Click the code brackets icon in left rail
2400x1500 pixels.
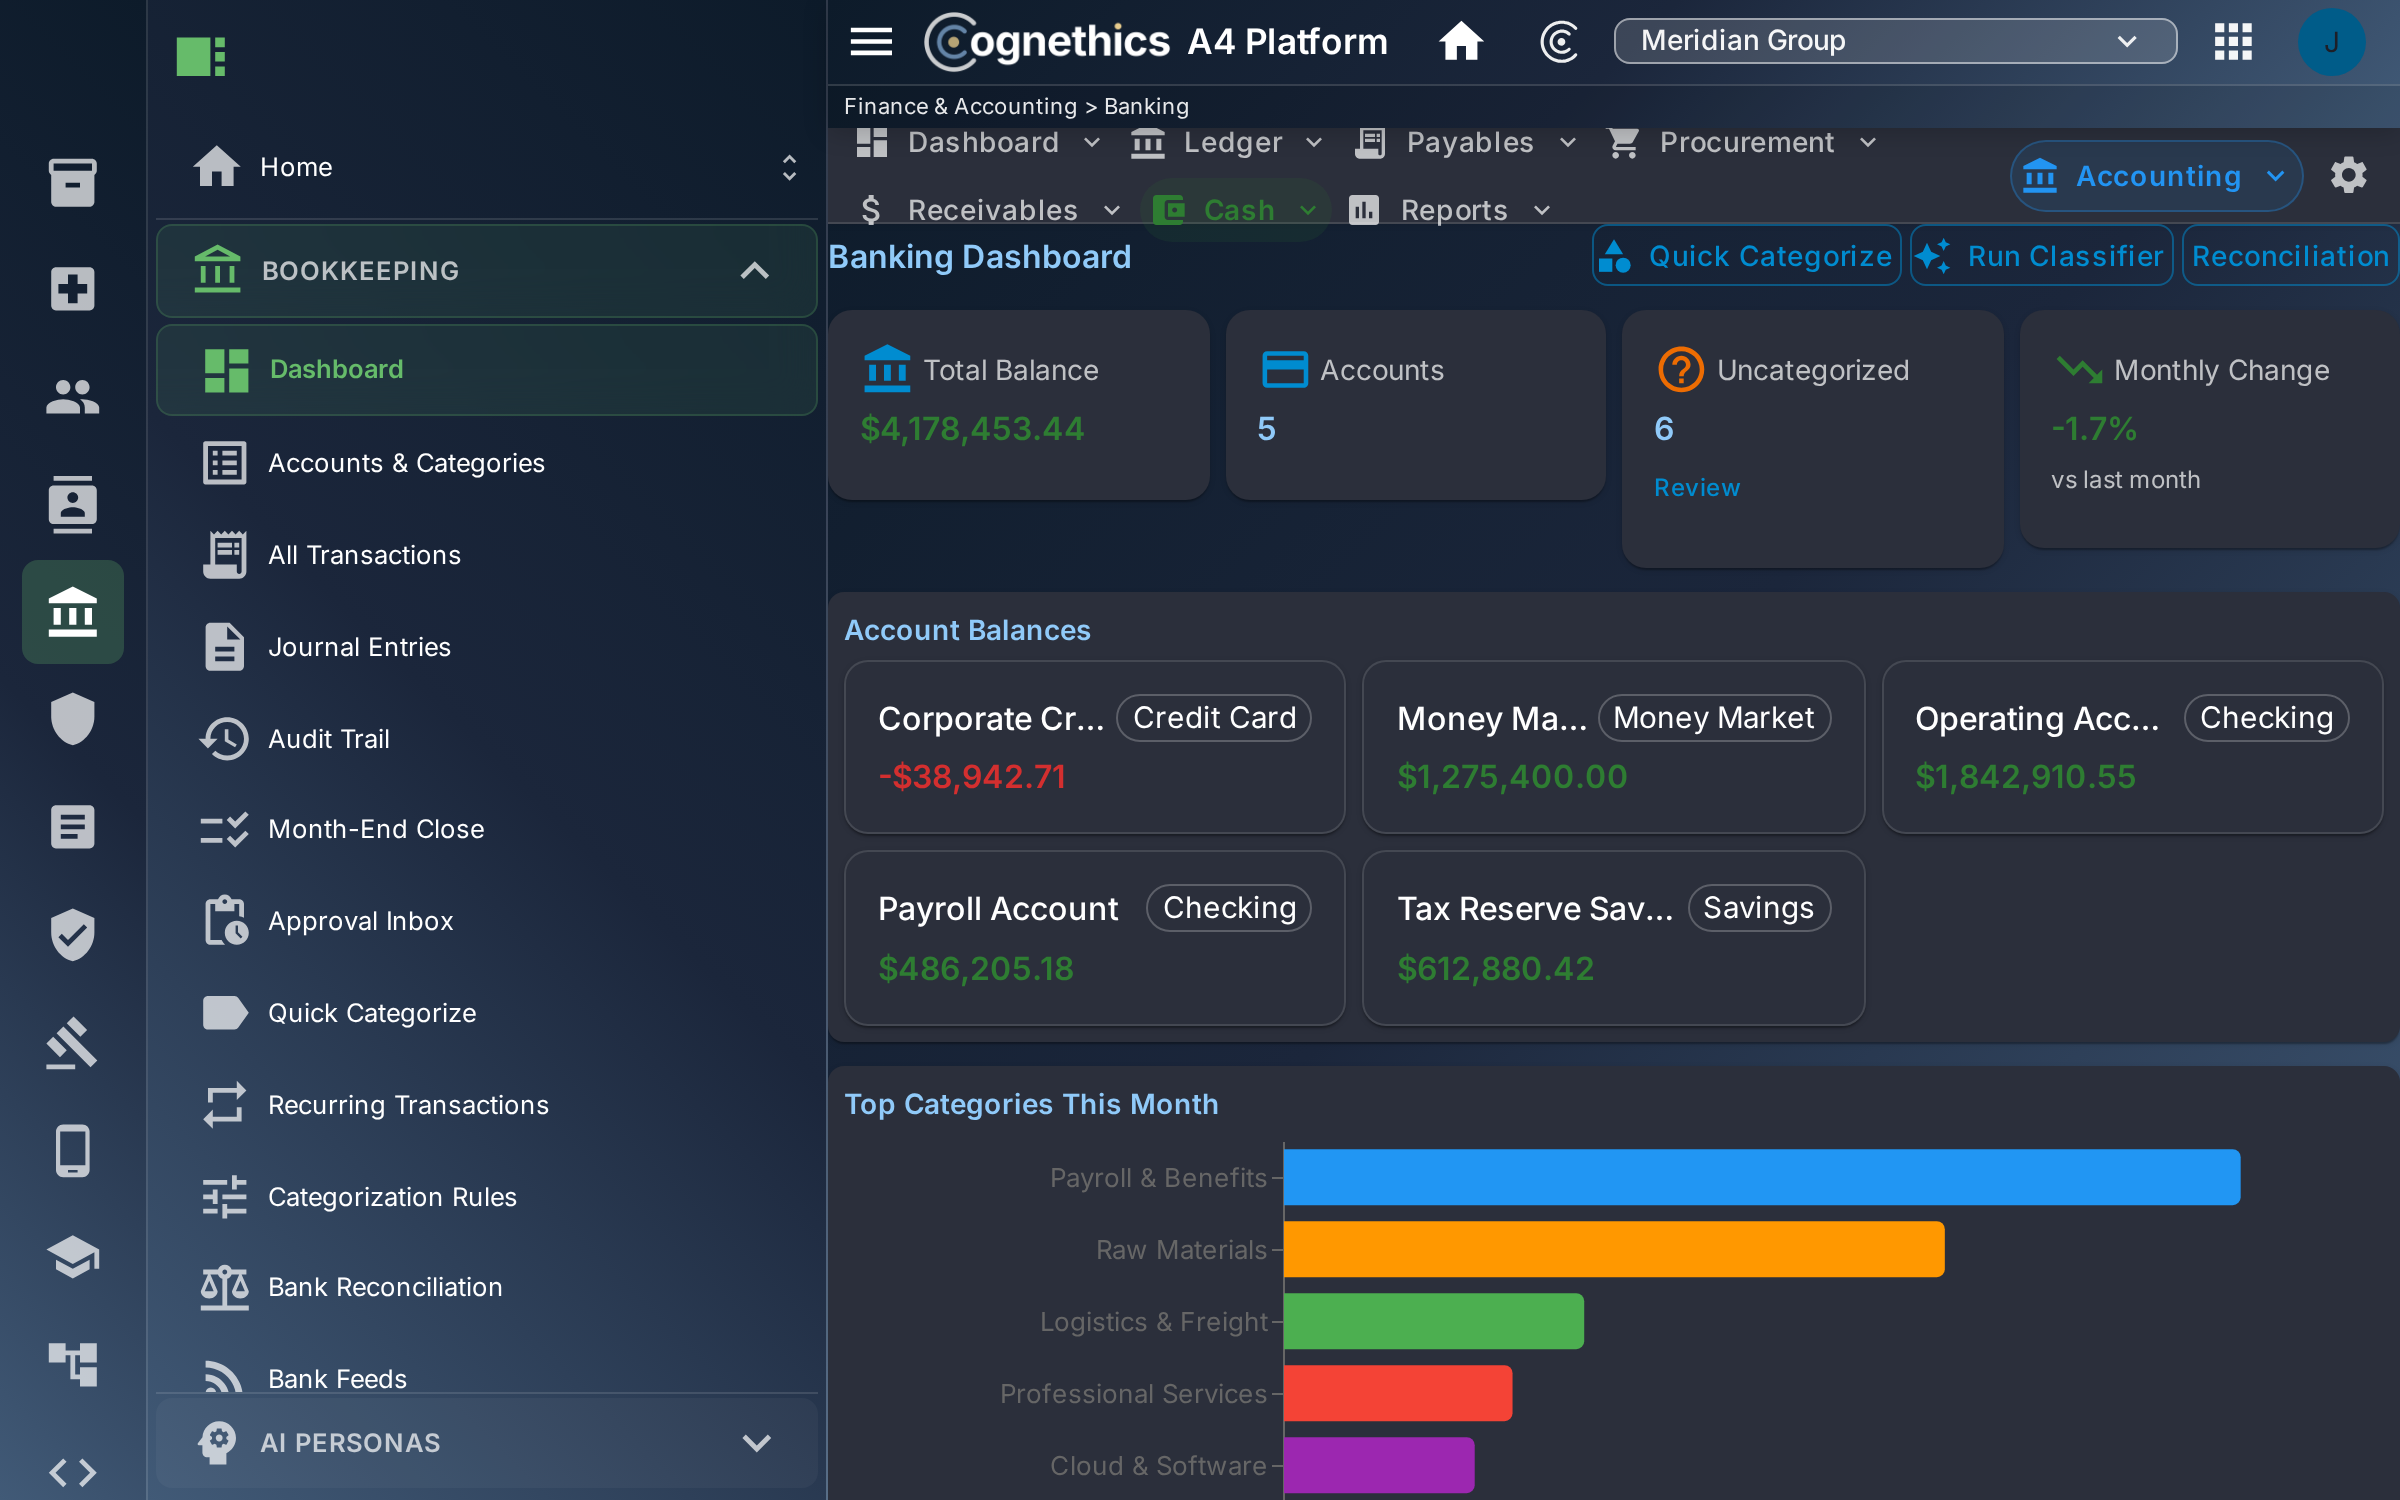[x=73, y=1471]
